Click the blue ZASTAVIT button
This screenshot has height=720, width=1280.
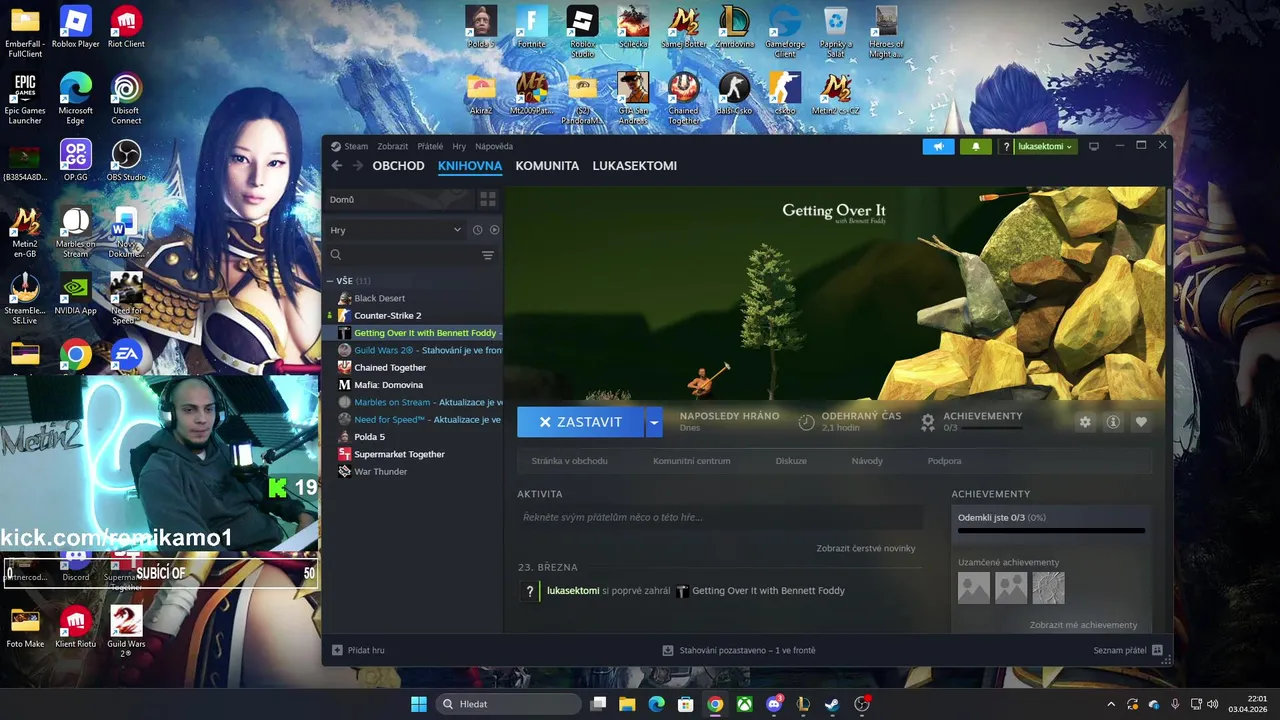[580, 422]
